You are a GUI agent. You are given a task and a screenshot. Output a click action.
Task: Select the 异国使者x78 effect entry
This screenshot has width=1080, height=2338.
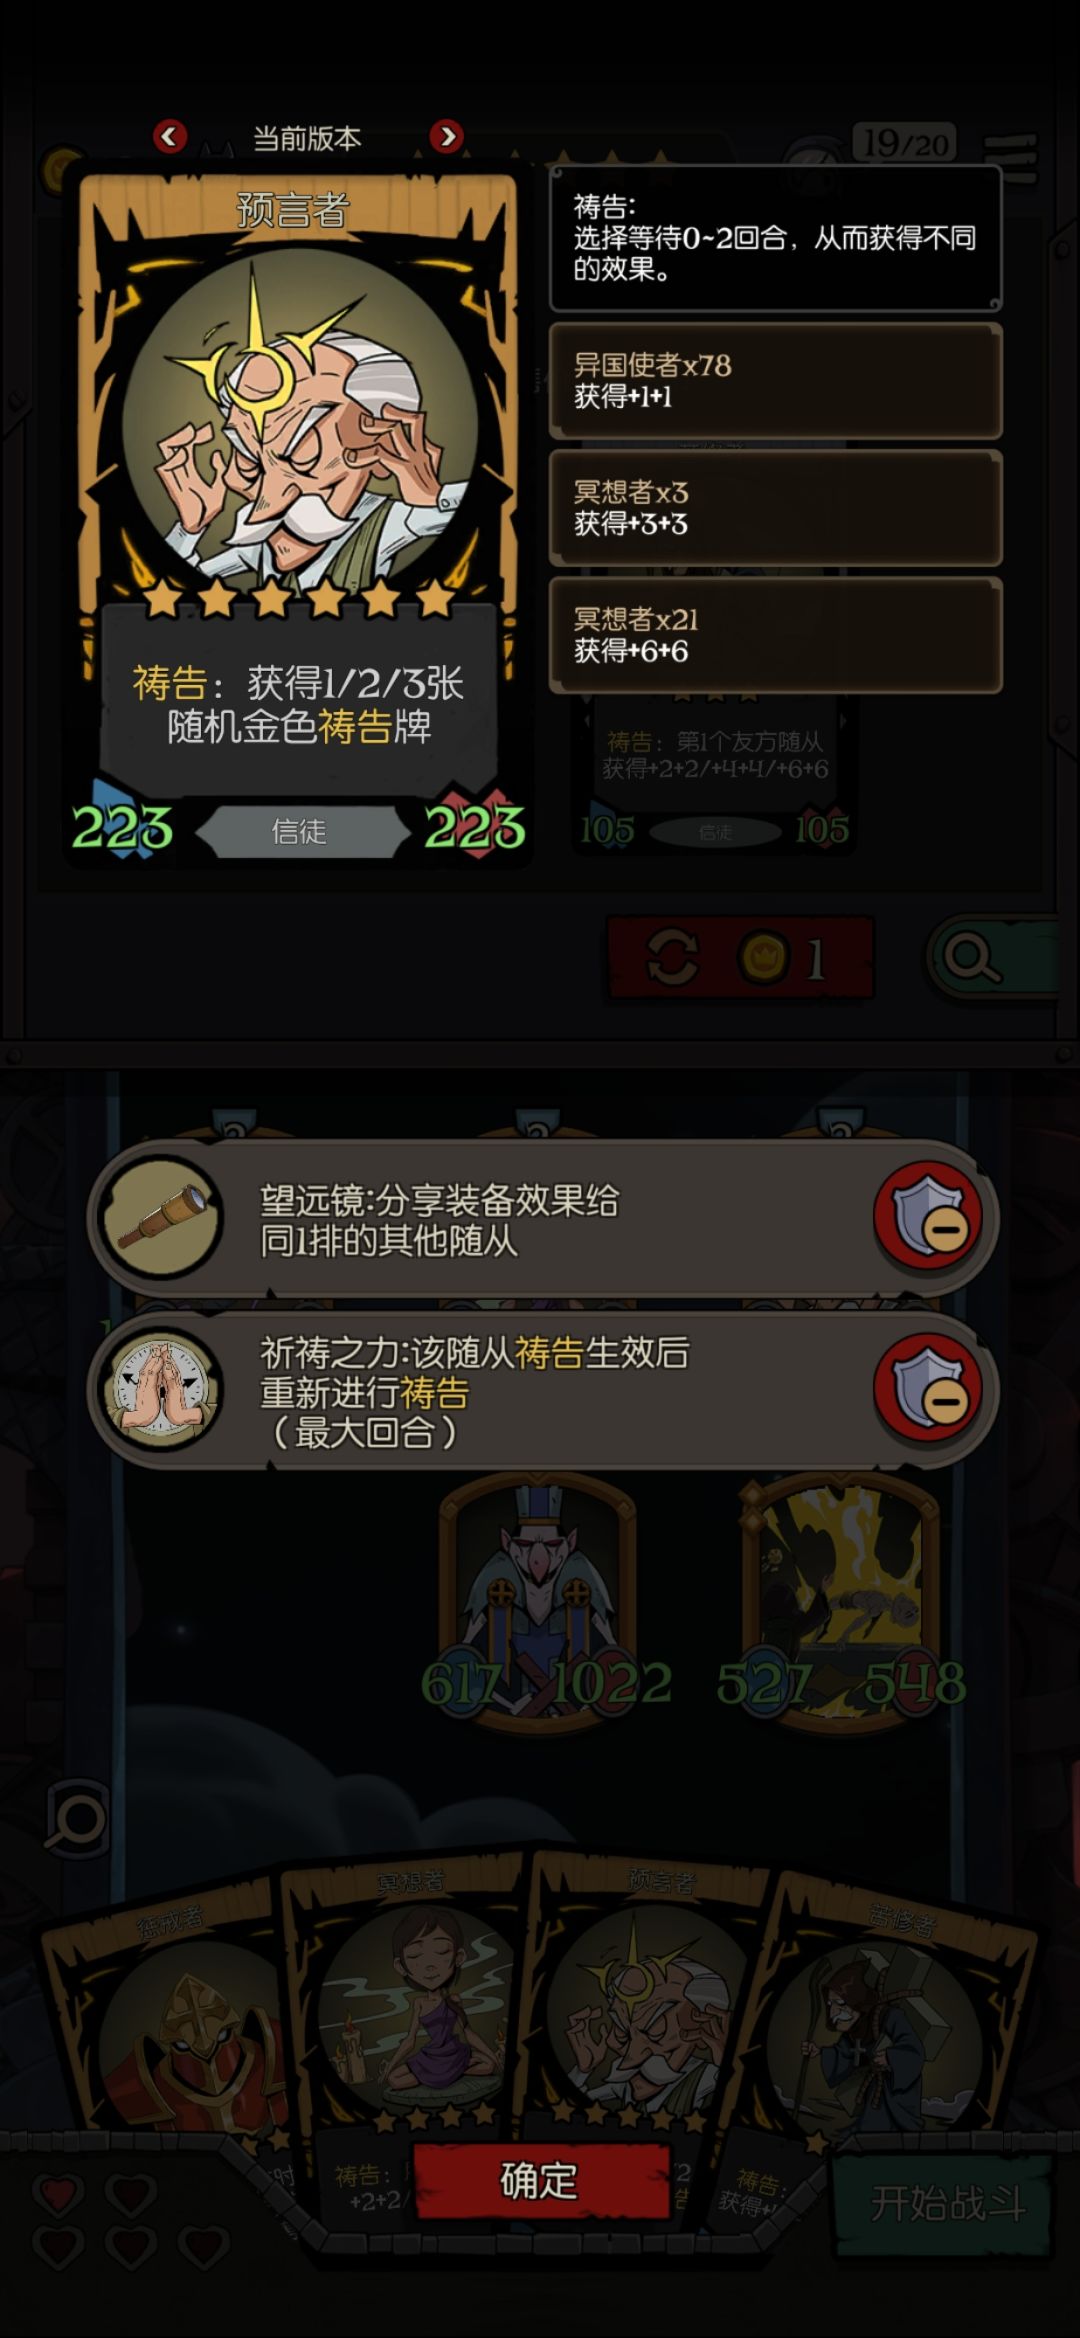coord(776,381)
